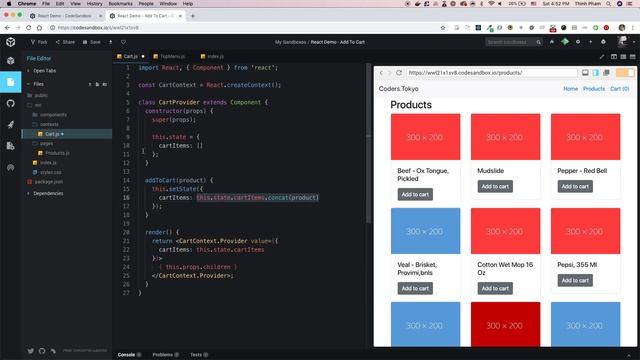Screen dimensions: 640x360
Task: Click the Mudslide product image
Action: (505, 137)
